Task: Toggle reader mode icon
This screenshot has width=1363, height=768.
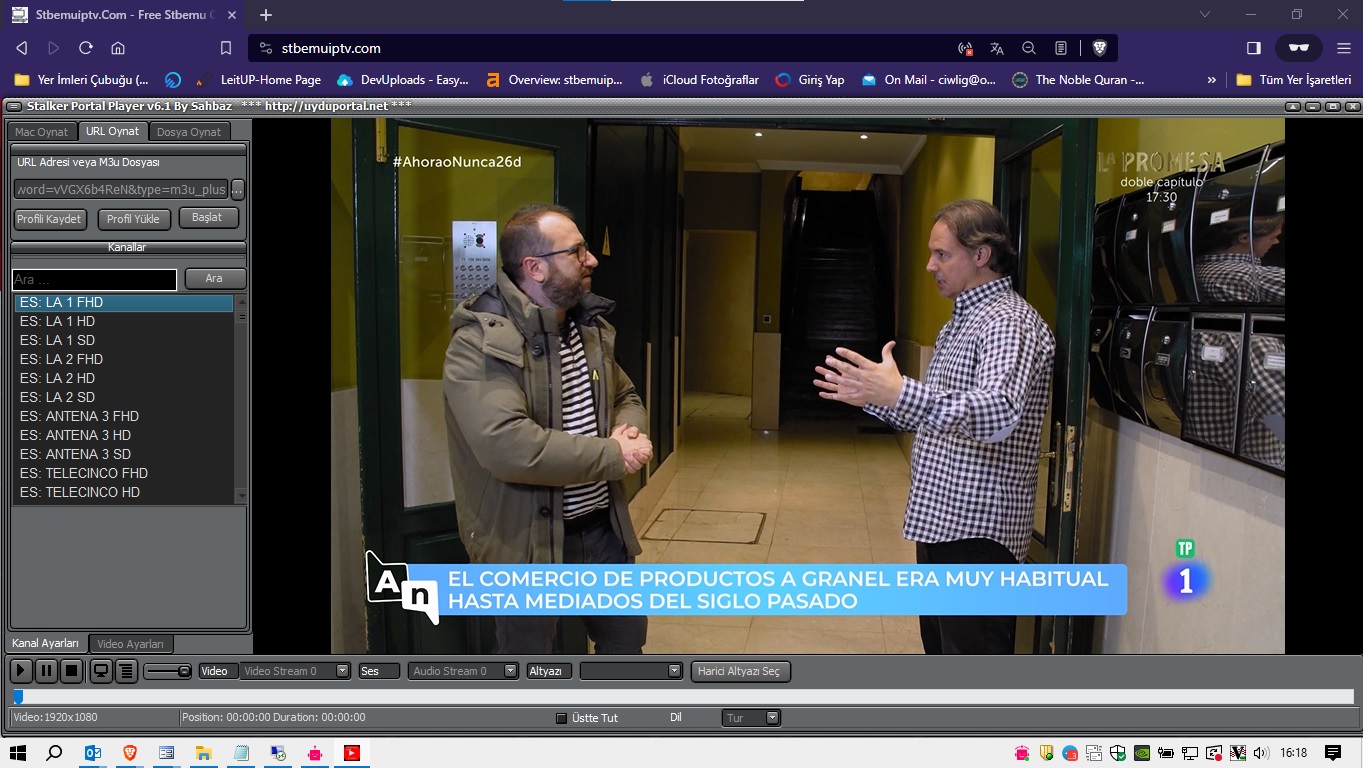Action: tap(1061, 48)
